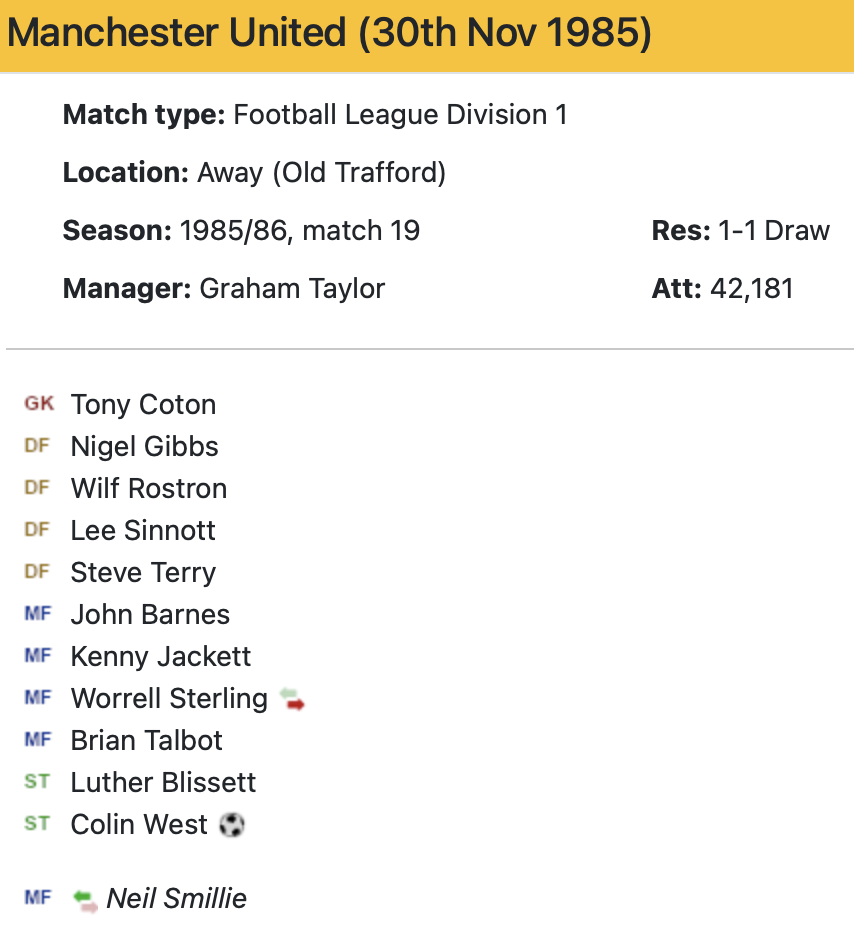This screenshot has height=938, width=854.
Task: Click the football goal icon beside Colin West
Action: point(231,825)
